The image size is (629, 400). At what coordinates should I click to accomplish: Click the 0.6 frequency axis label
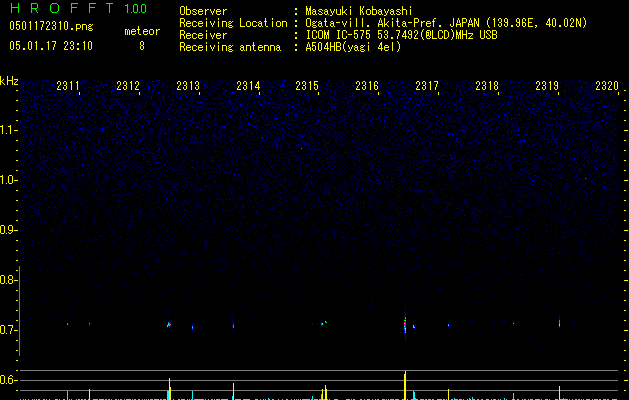(7, 380)
